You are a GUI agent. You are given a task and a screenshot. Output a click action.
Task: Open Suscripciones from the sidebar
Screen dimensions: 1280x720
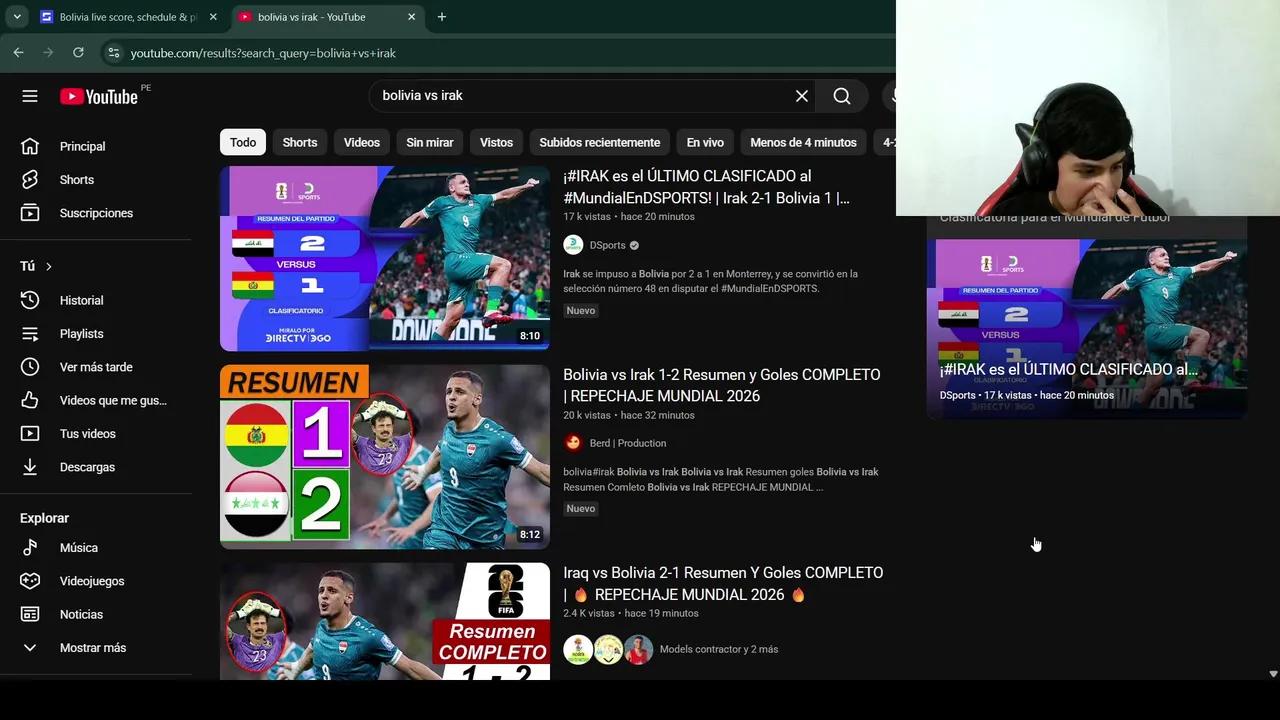click(96, 213)
